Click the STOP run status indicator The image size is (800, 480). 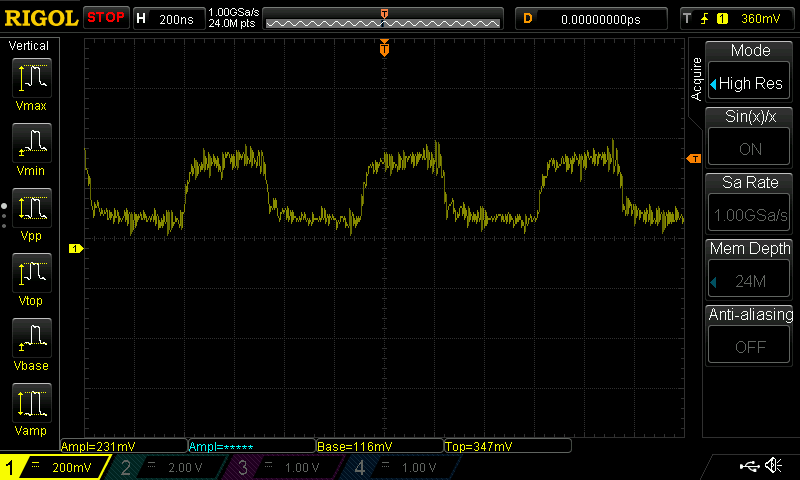[106, 18]
